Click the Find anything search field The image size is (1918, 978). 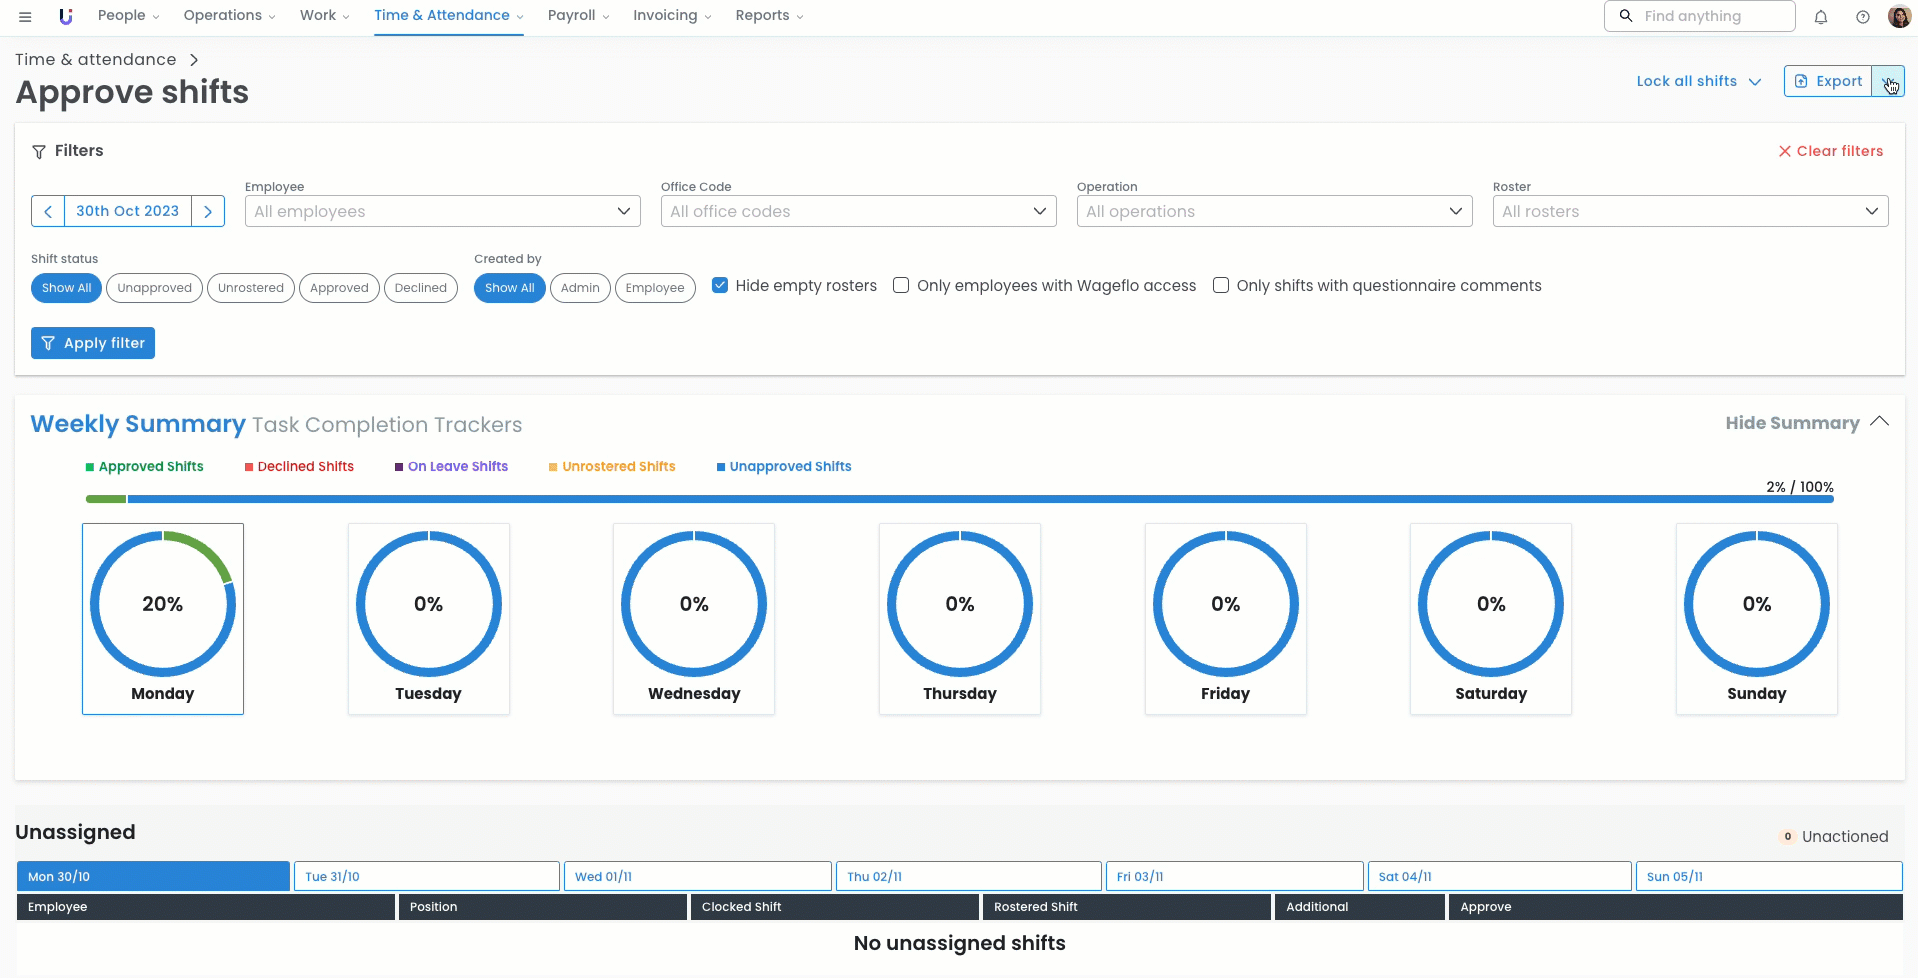click(x=1712, y=16)
